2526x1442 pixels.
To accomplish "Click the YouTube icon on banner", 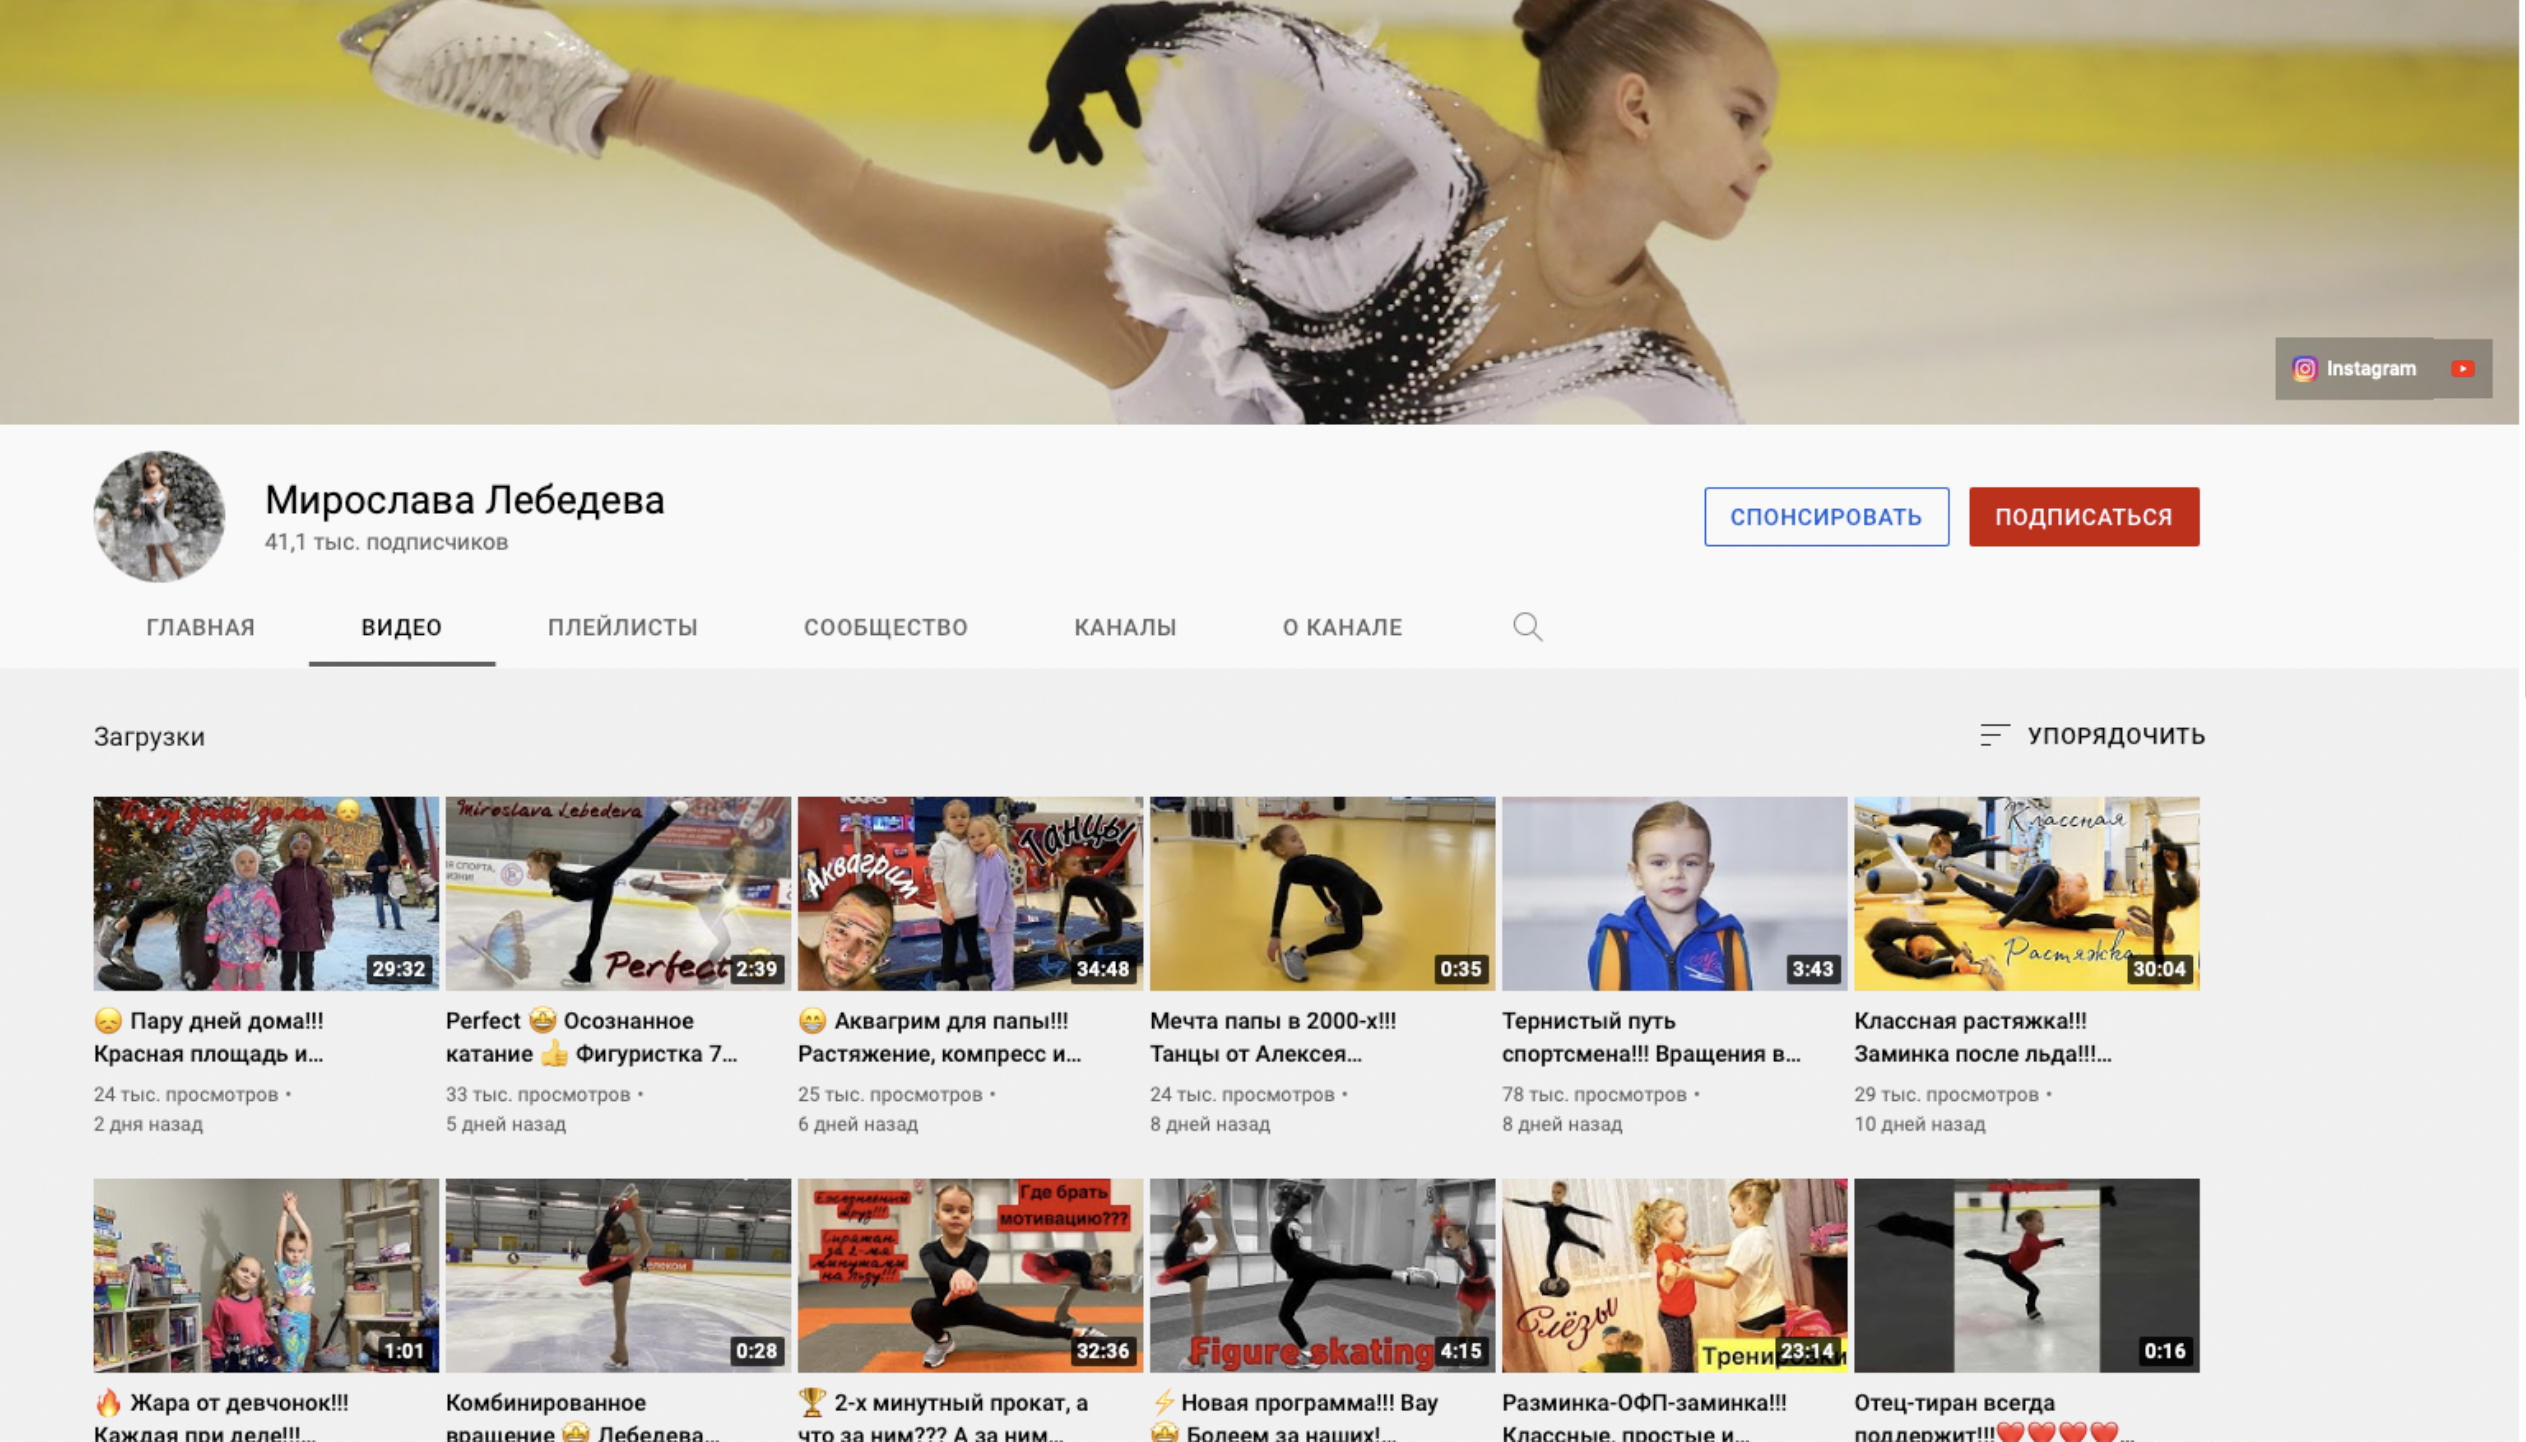I will click(2461, 369).
